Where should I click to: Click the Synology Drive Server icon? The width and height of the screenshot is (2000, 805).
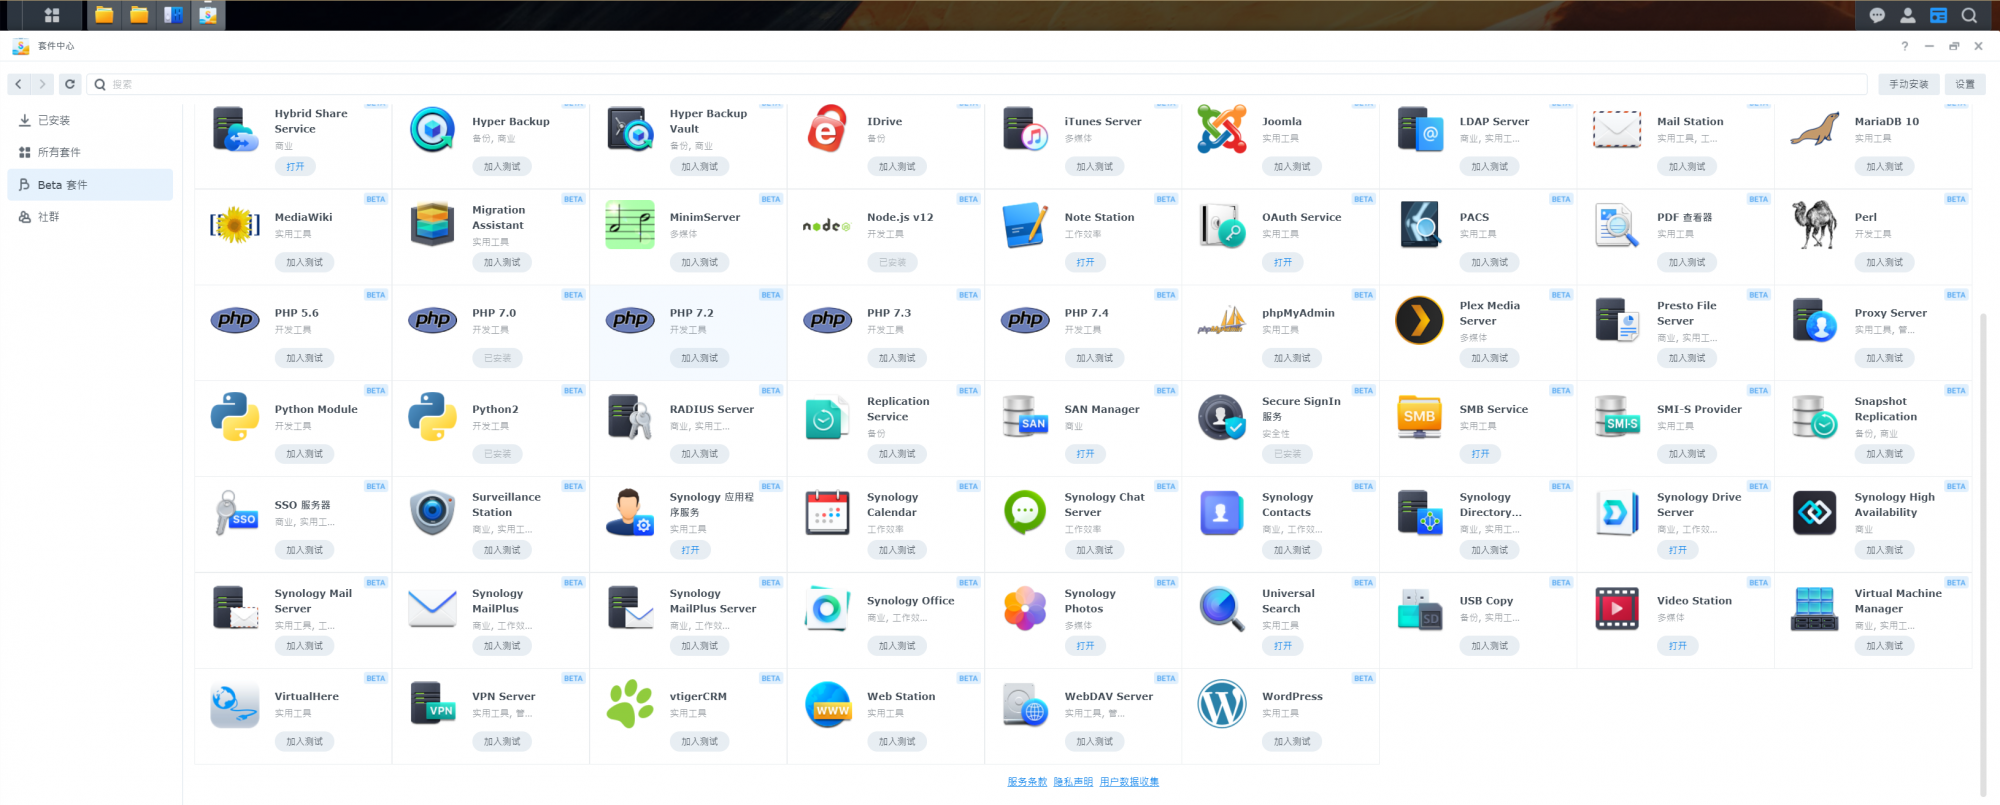pos(1617,513)
